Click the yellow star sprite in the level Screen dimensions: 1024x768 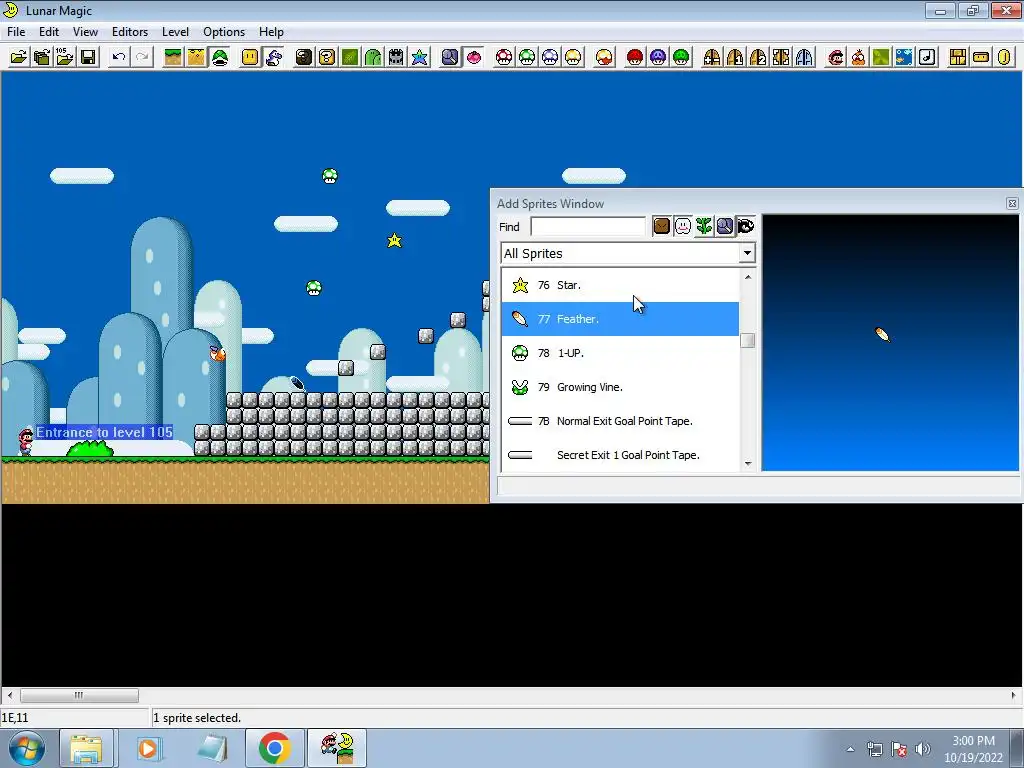click(x=394, y=240)
